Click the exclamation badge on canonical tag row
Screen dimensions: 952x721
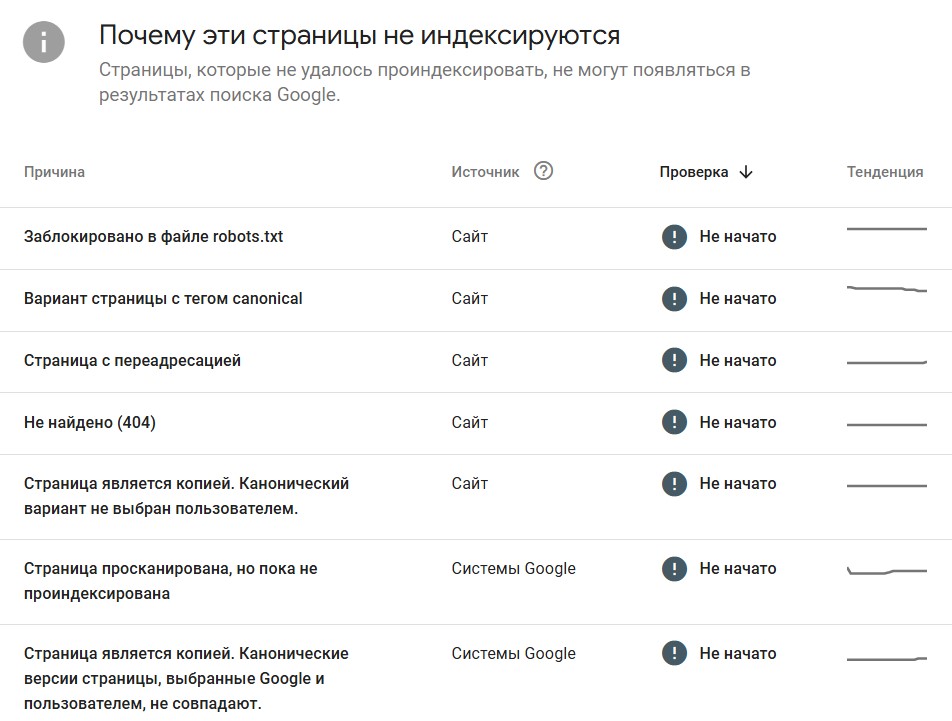coord(674,299)
